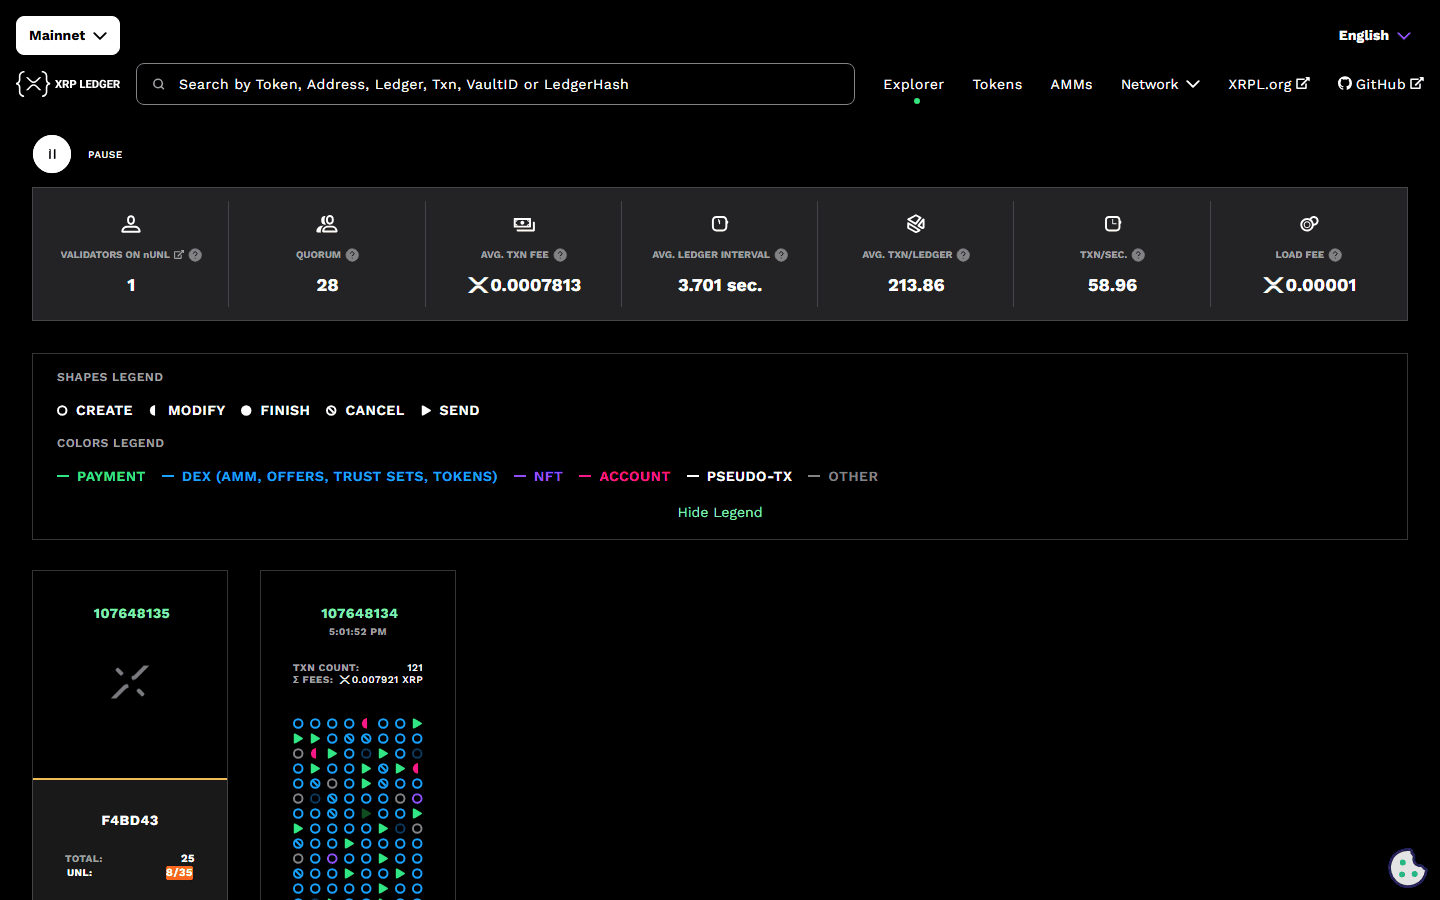Image resolution: width=1440 pixels, height=900 pixels.
Task: Click the PAUSE label
Action: tap(105, 155)
